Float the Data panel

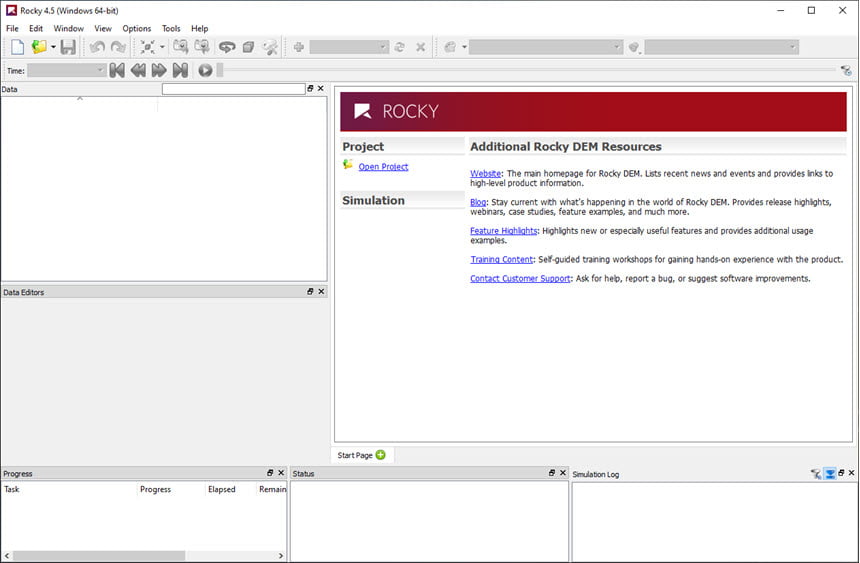310,88
